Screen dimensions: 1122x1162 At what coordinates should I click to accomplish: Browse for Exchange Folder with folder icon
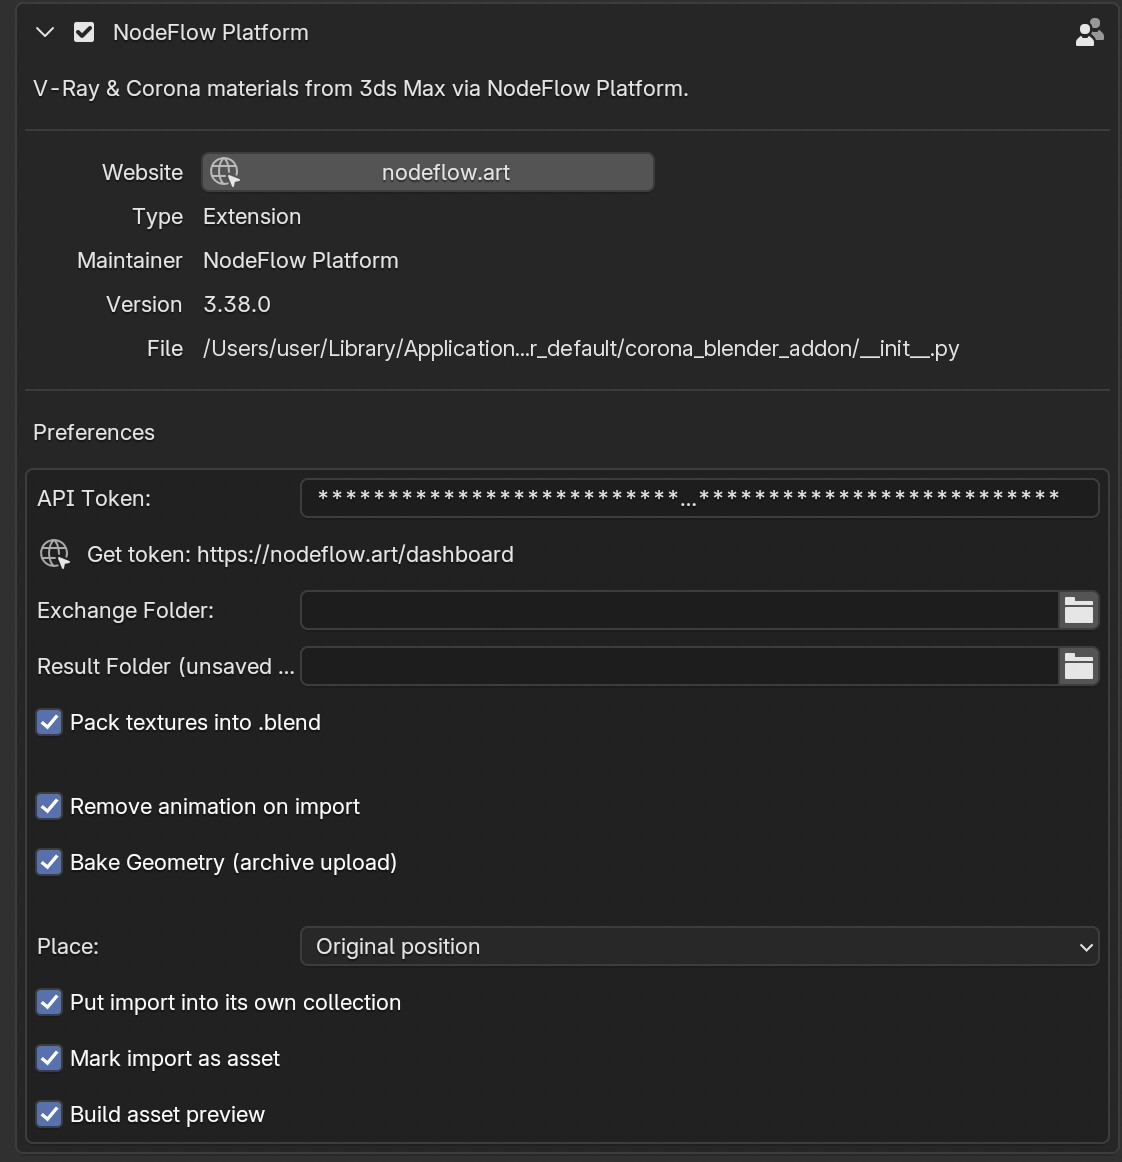[1079, 610]
